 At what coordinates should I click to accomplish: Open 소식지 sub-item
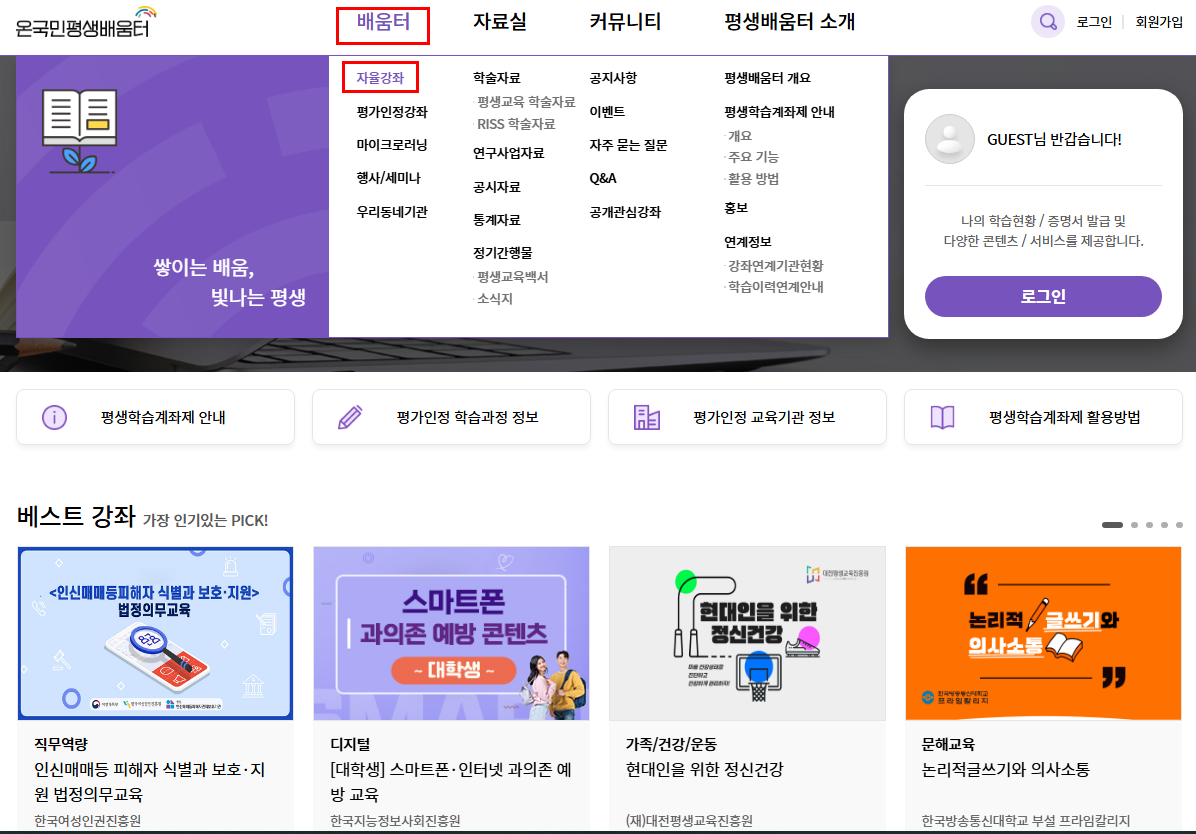click(494, 298)
